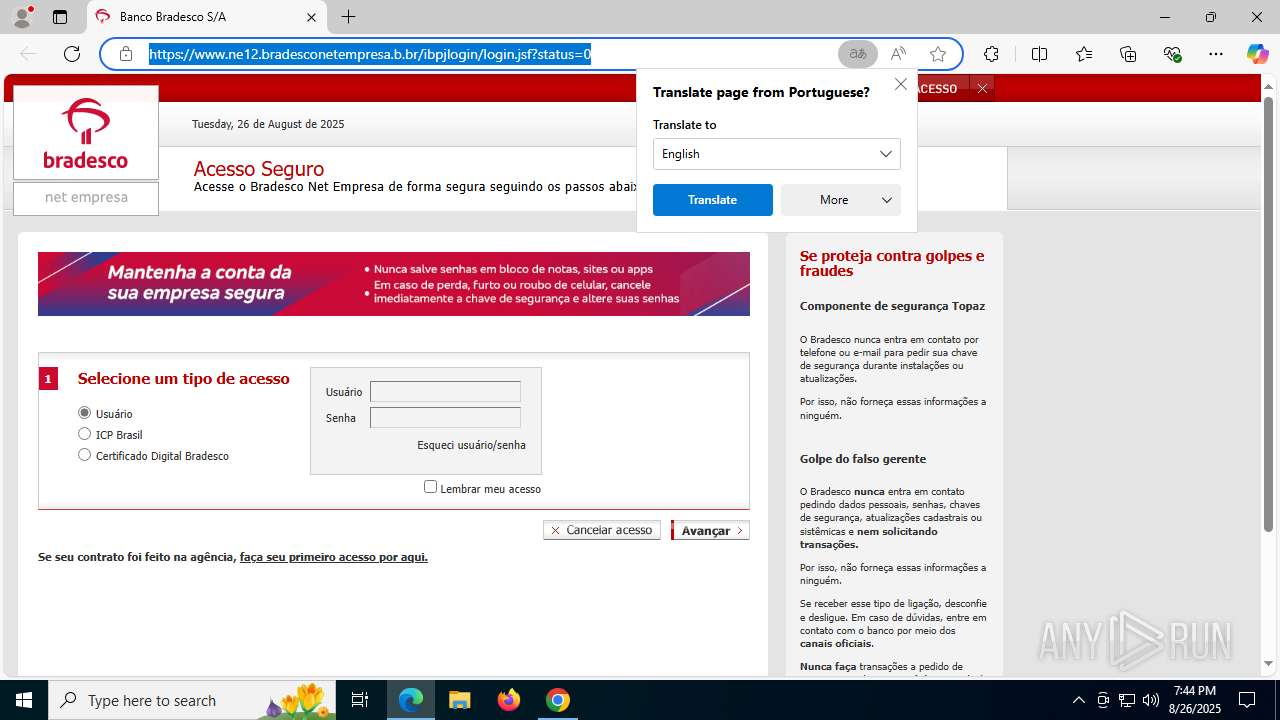This screenshot has width=1280, height=720.
Task: Open Firefox from taskbar
Action: point(509,700)
